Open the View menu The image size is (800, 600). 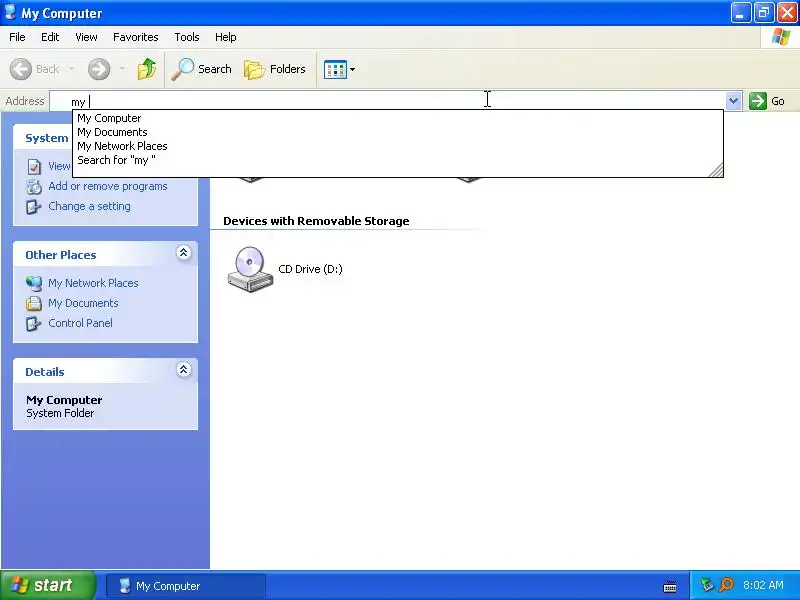86,37
